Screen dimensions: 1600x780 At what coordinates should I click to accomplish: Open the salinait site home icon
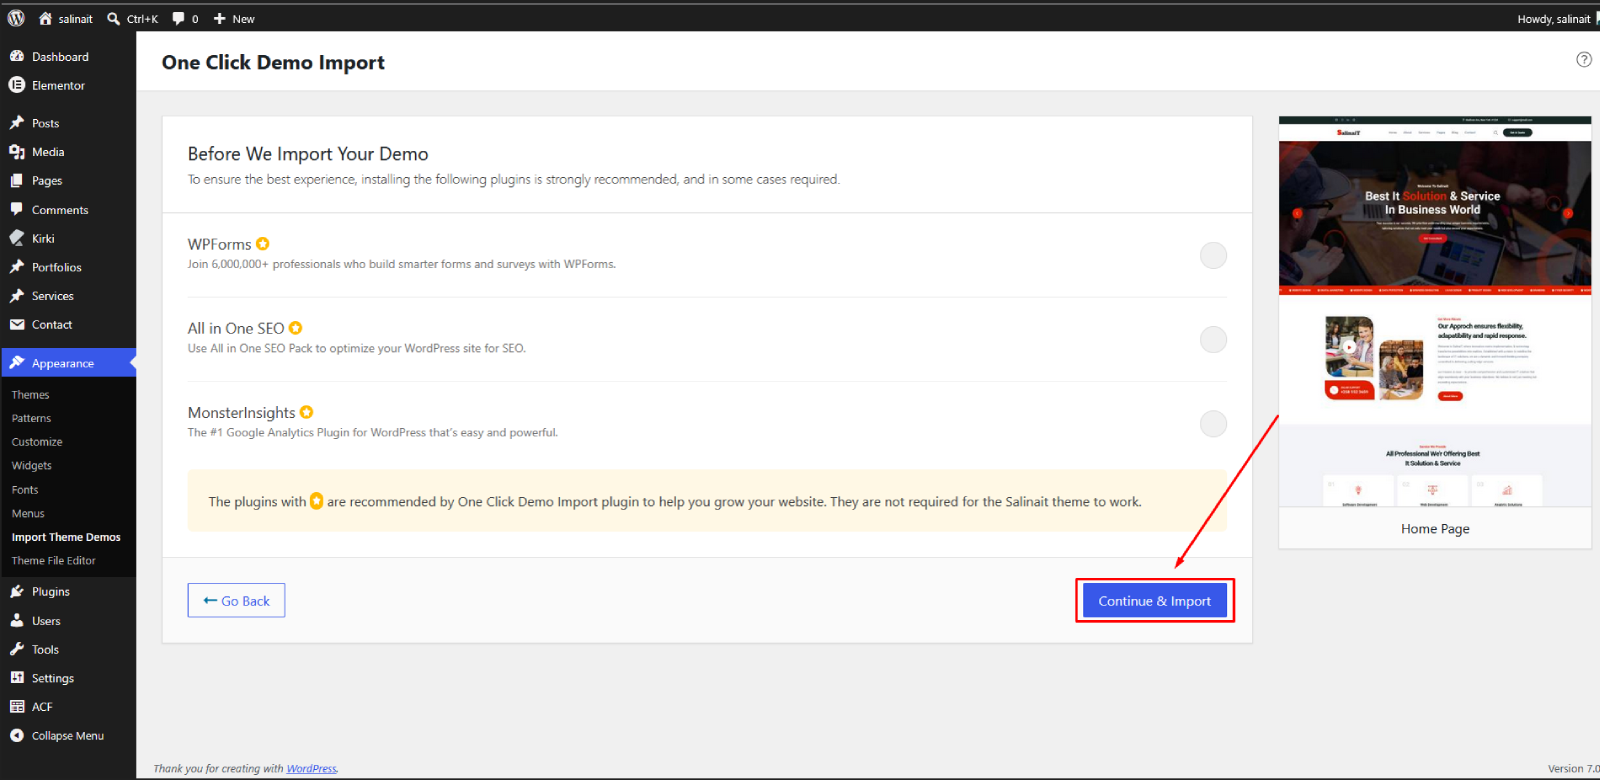[45, 18]
